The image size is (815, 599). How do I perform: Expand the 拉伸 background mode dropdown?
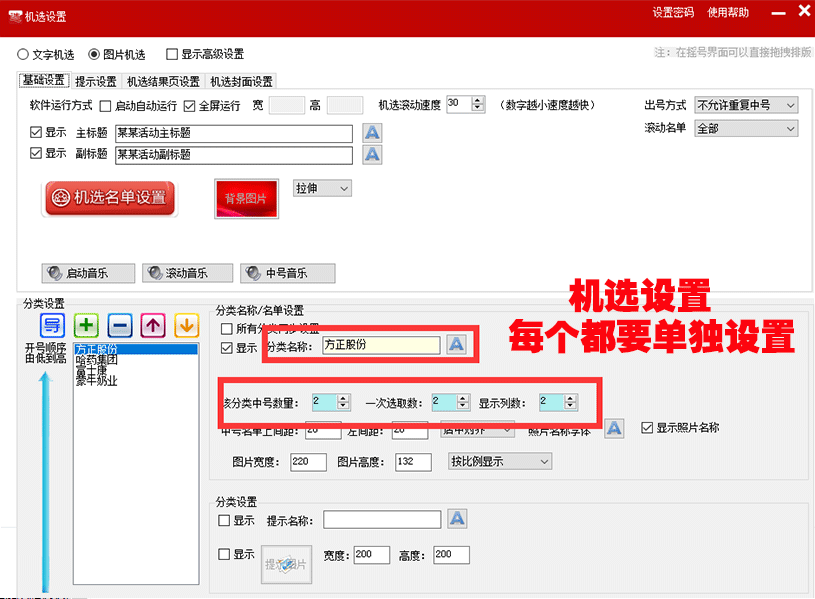[x=322, y=188]
